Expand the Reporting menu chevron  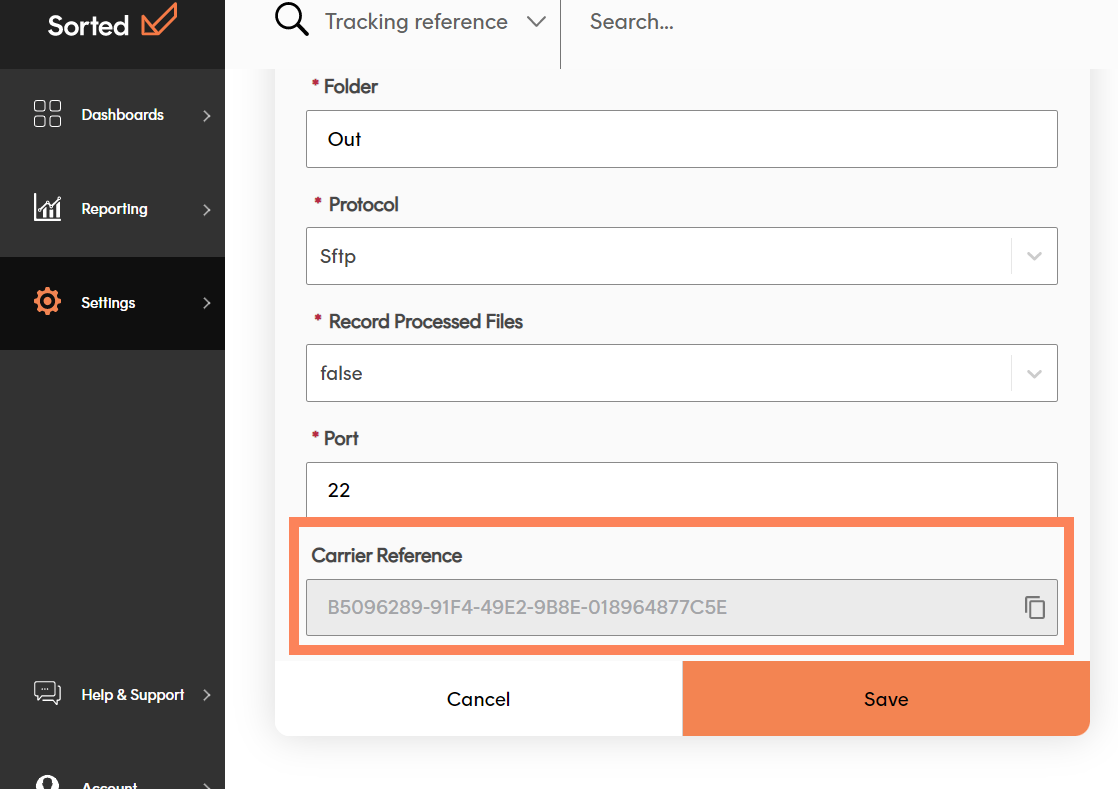point(207,209)
